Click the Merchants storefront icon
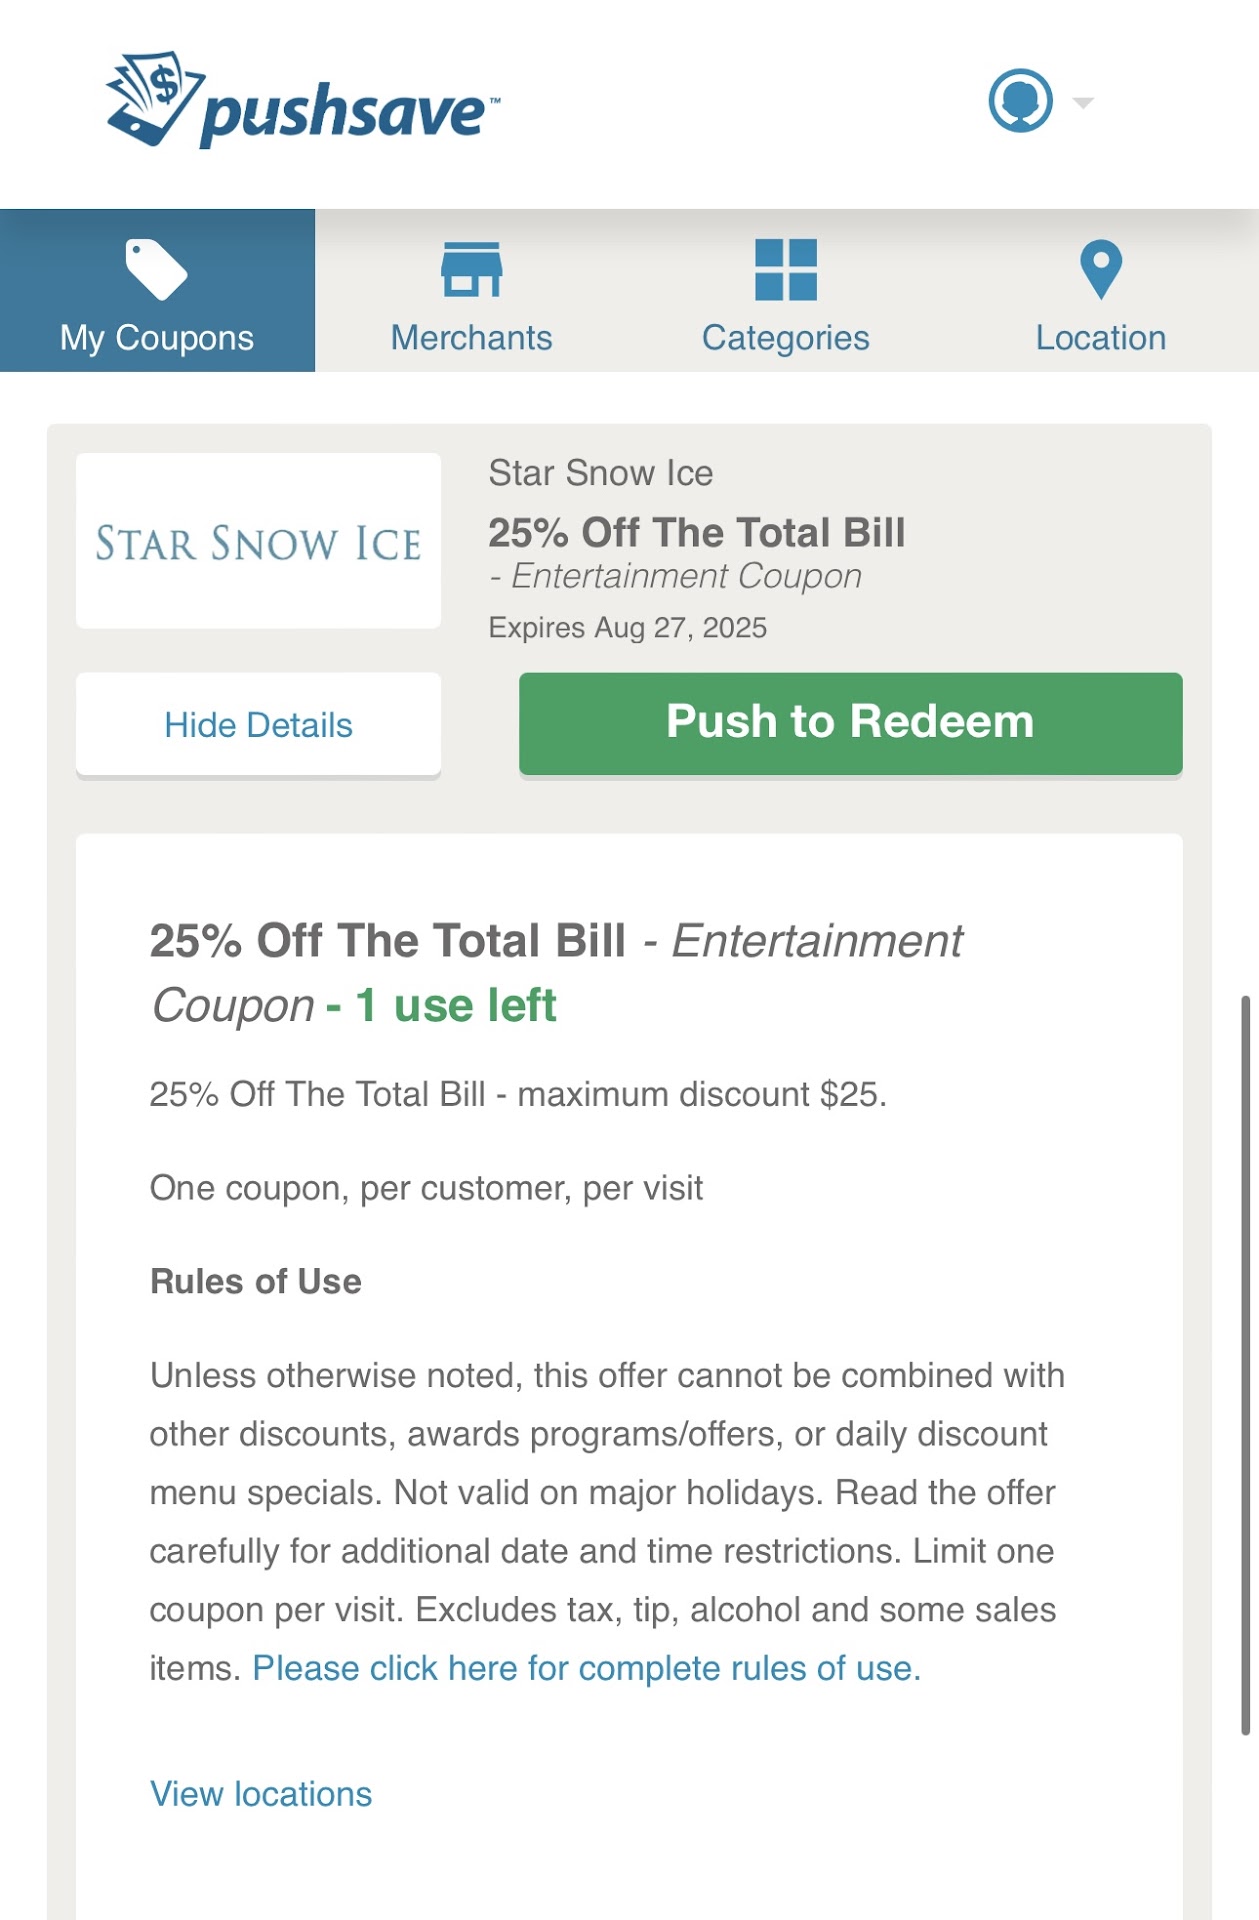1259x1920 pixels. coord(471,269)
